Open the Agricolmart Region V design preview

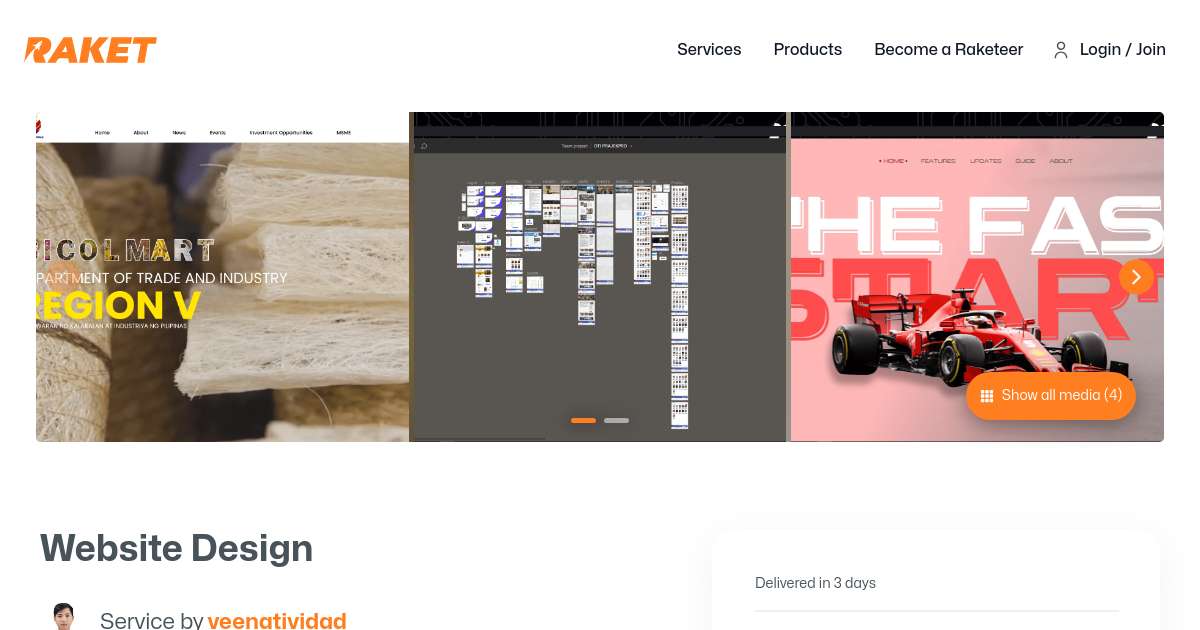(x=222, y=277)
